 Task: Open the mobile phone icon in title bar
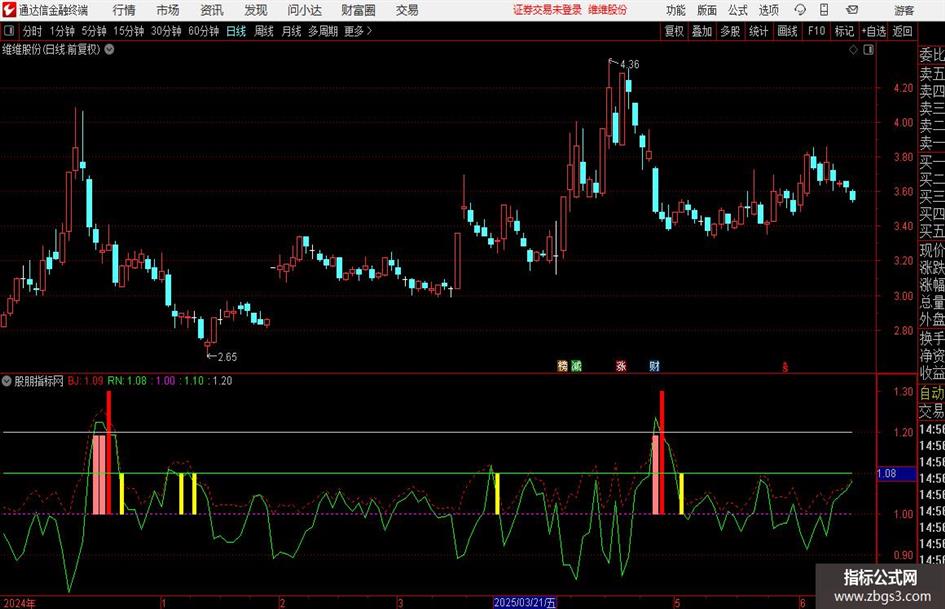tap(824, 10)
